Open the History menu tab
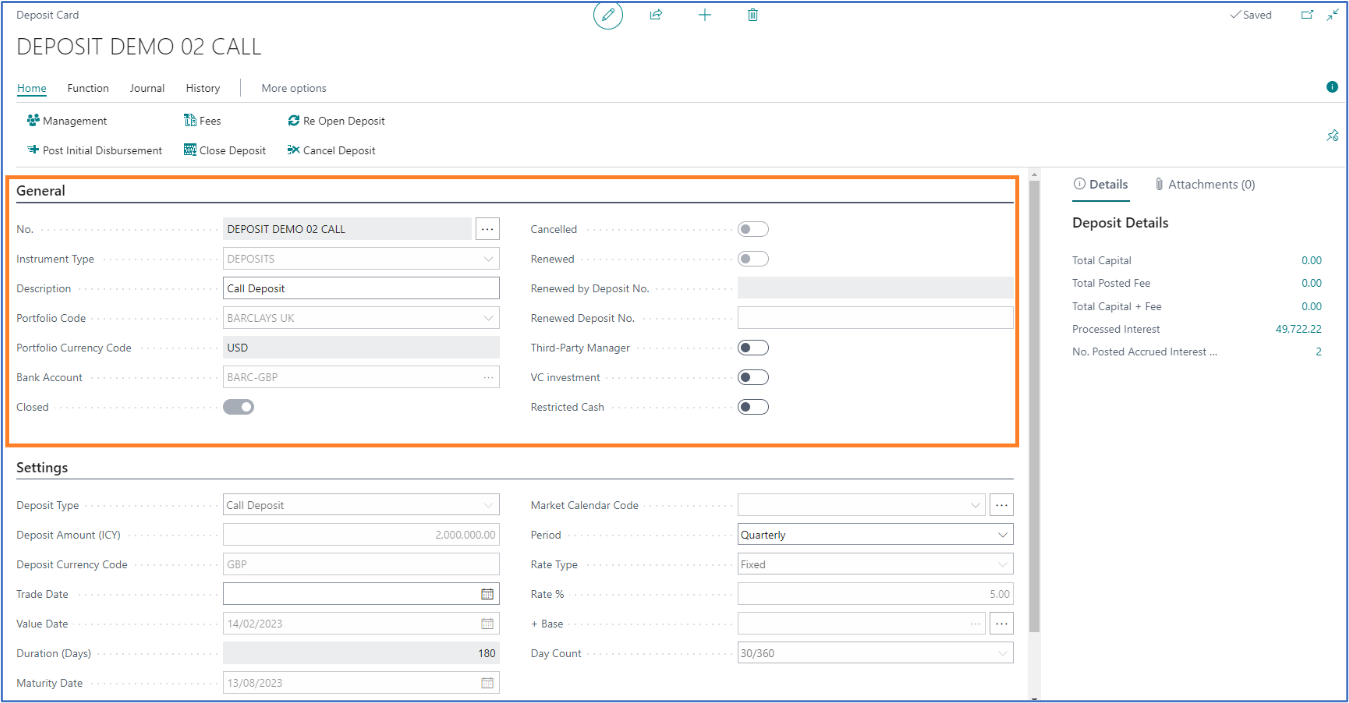 (x=203, y=88)
